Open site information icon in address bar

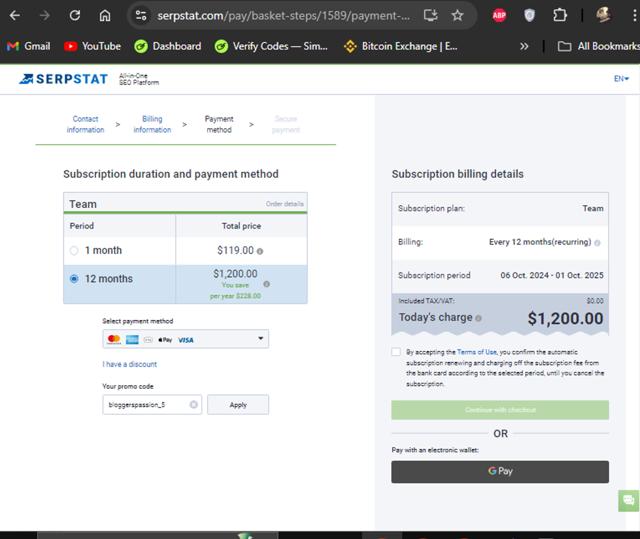point(141,16)
